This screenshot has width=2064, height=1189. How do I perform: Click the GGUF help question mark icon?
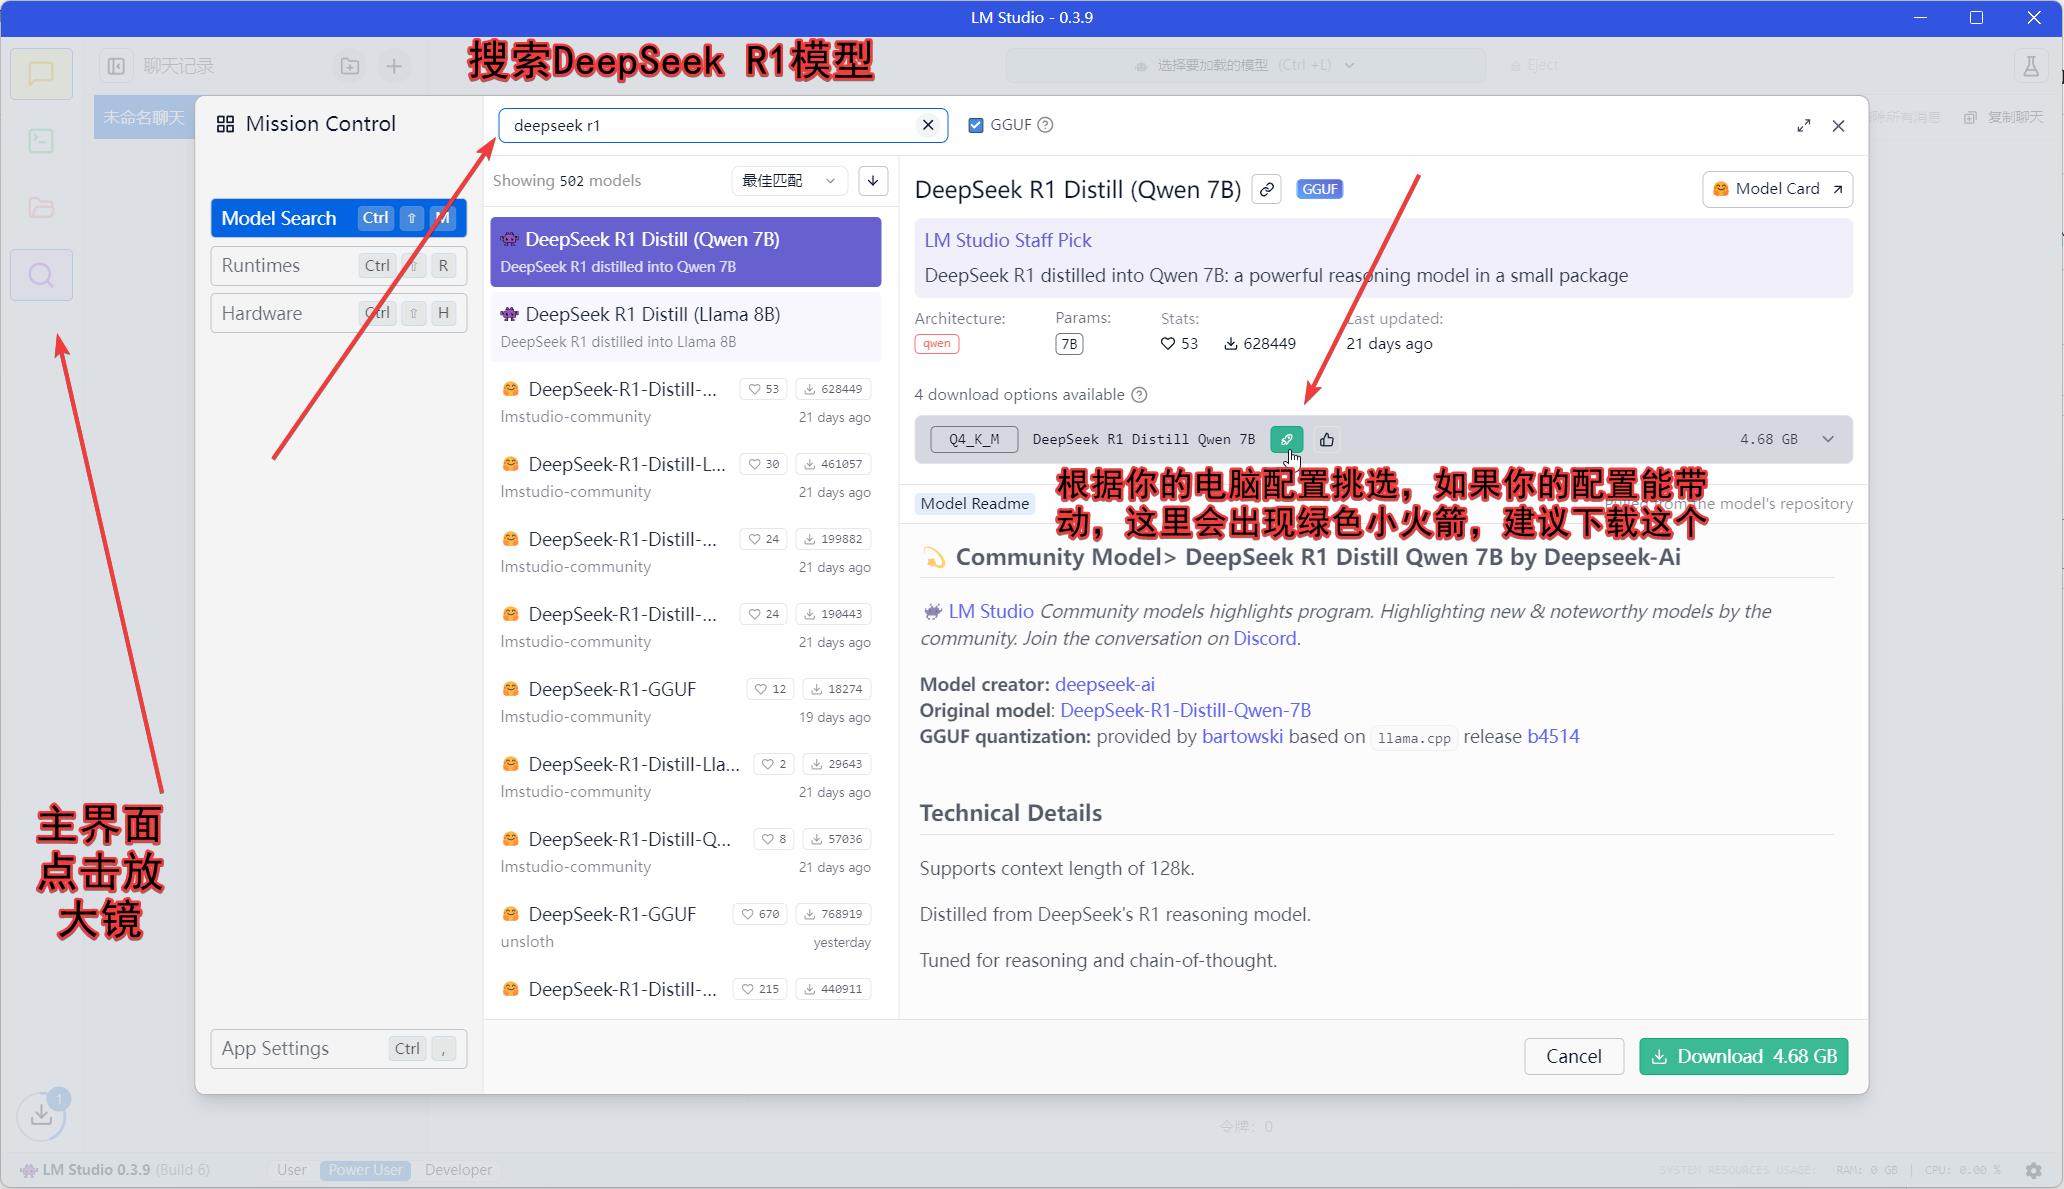pyautogui.click(x=1045, y=125)
